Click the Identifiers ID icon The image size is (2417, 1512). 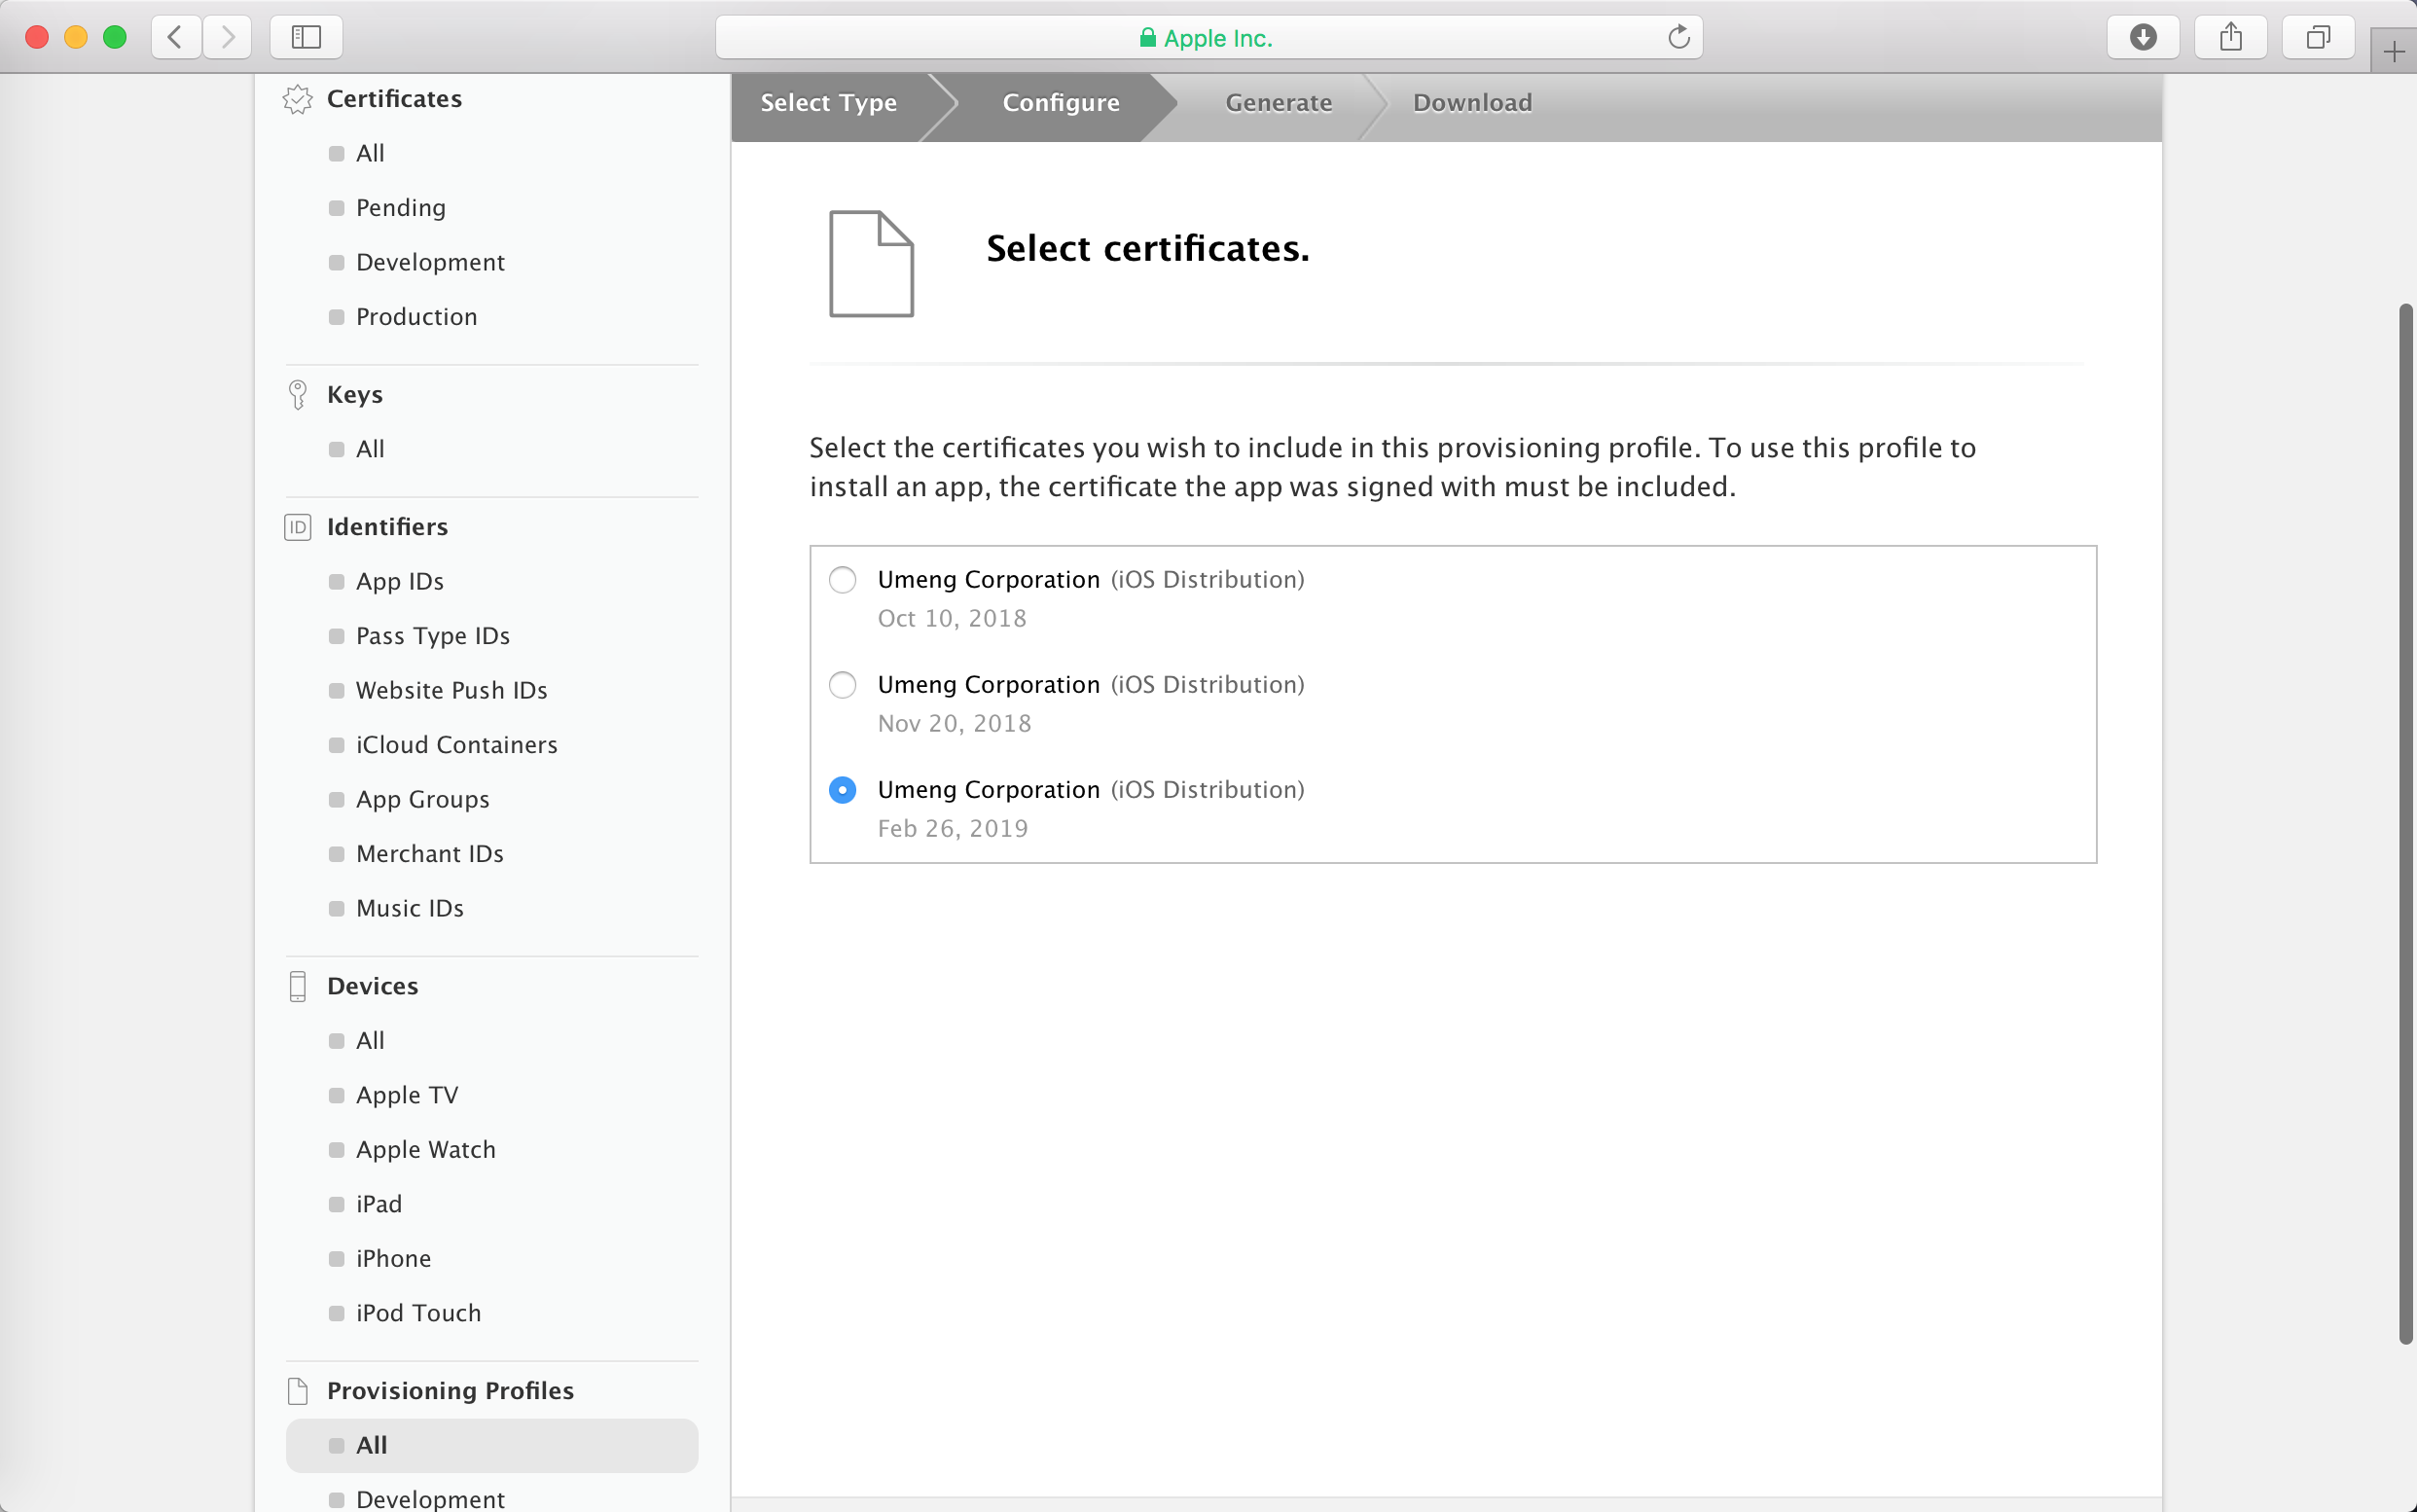click(x=297, y=527)
